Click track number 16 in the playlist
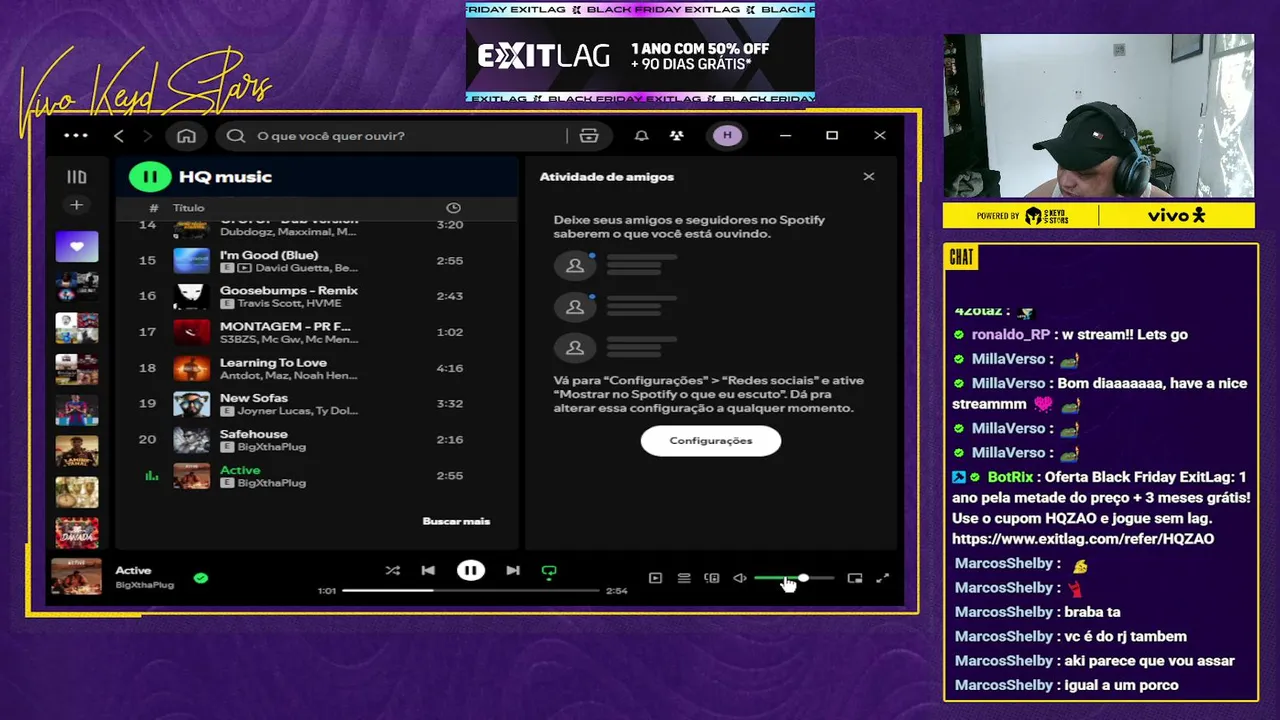Viewport: 1280px width, 720px height. [148, 296]
